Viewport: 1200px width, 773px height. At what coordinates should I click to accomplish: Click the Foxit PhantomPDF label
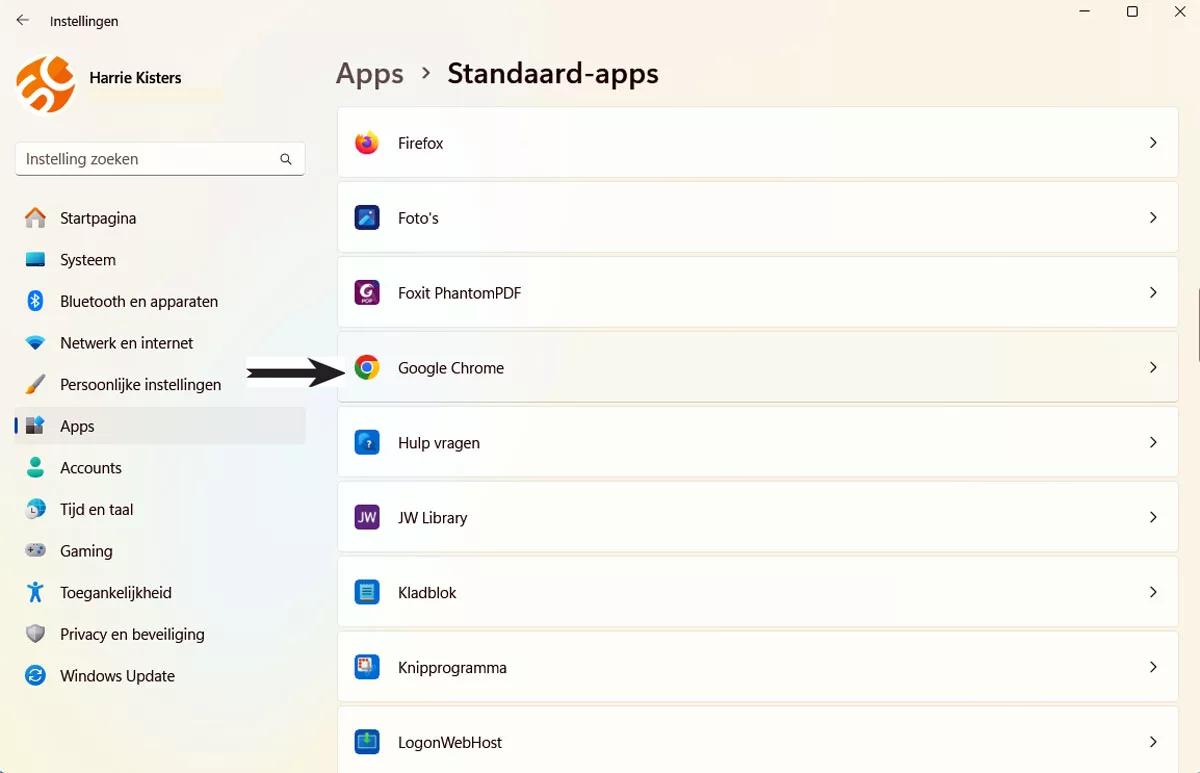pyautogui.click(x=459, y=293)
